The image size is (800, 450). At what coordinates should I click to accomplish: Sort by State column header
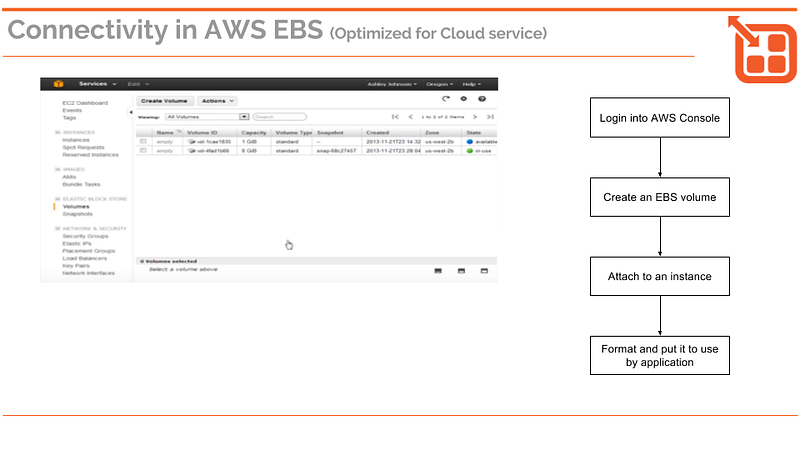coord(473,133)
